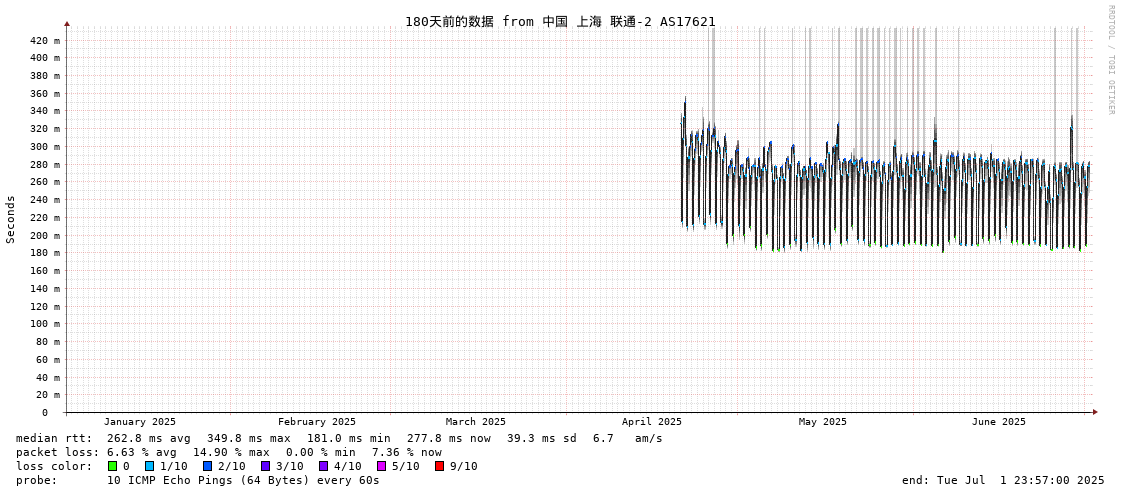Click the '340 m' y-axis tick label
Image resolution: width=1121 pixels, height=494 pixels.
coord(45,111)
